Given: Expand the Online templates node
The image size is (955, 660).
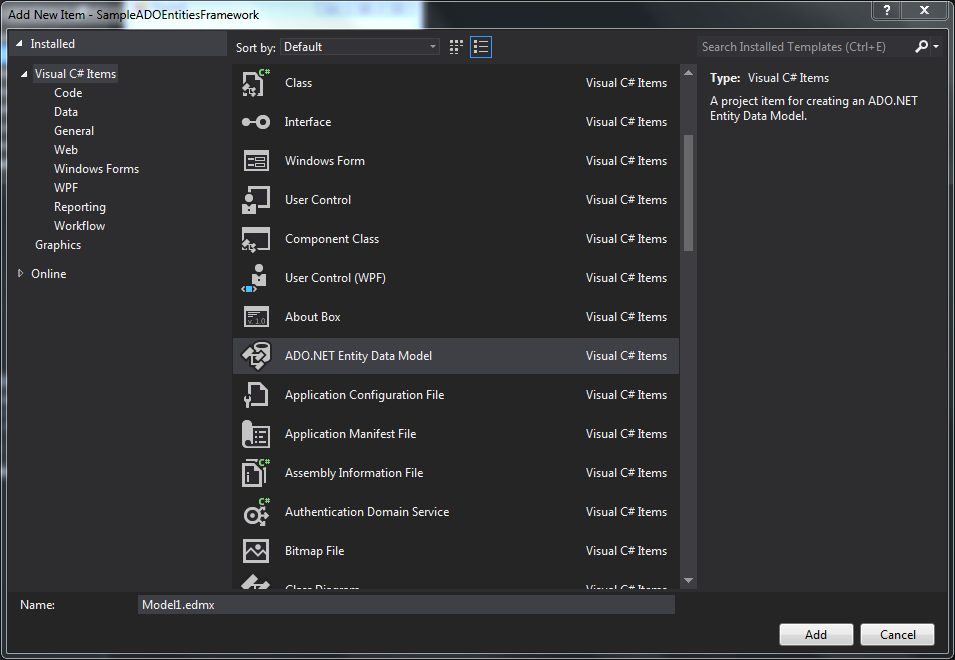Looking at the screenshot, I should 20,273.
